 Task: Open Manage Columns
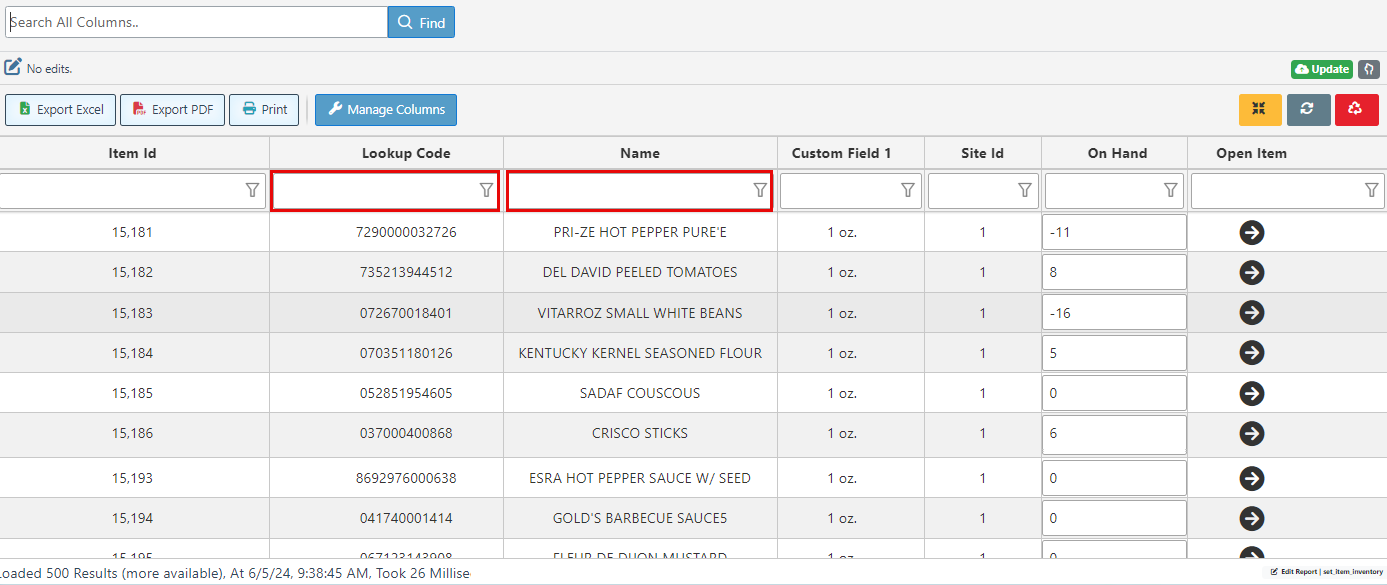pyautogui.click(x=386, y=110)
